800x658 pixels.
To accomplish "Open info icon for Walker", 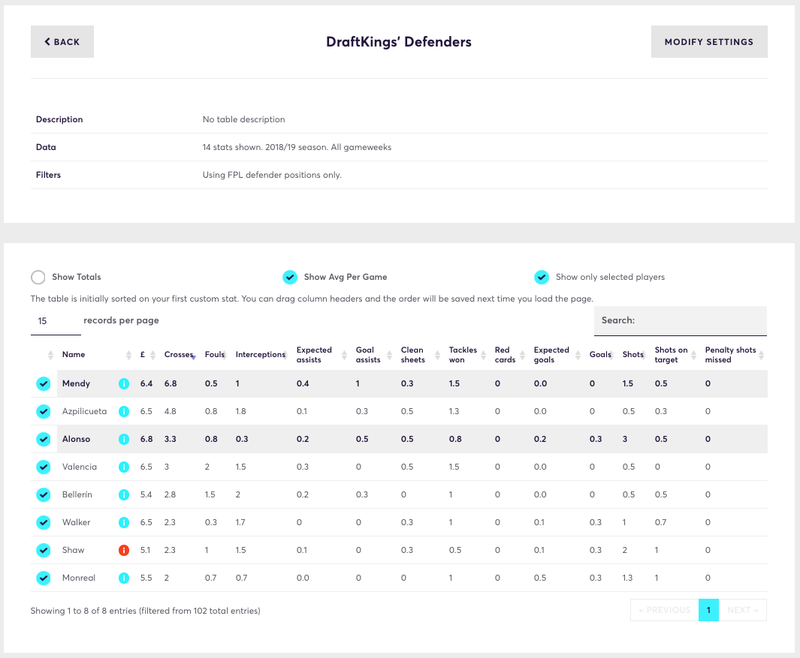I will pyautogui.click(x=123, y=522).
